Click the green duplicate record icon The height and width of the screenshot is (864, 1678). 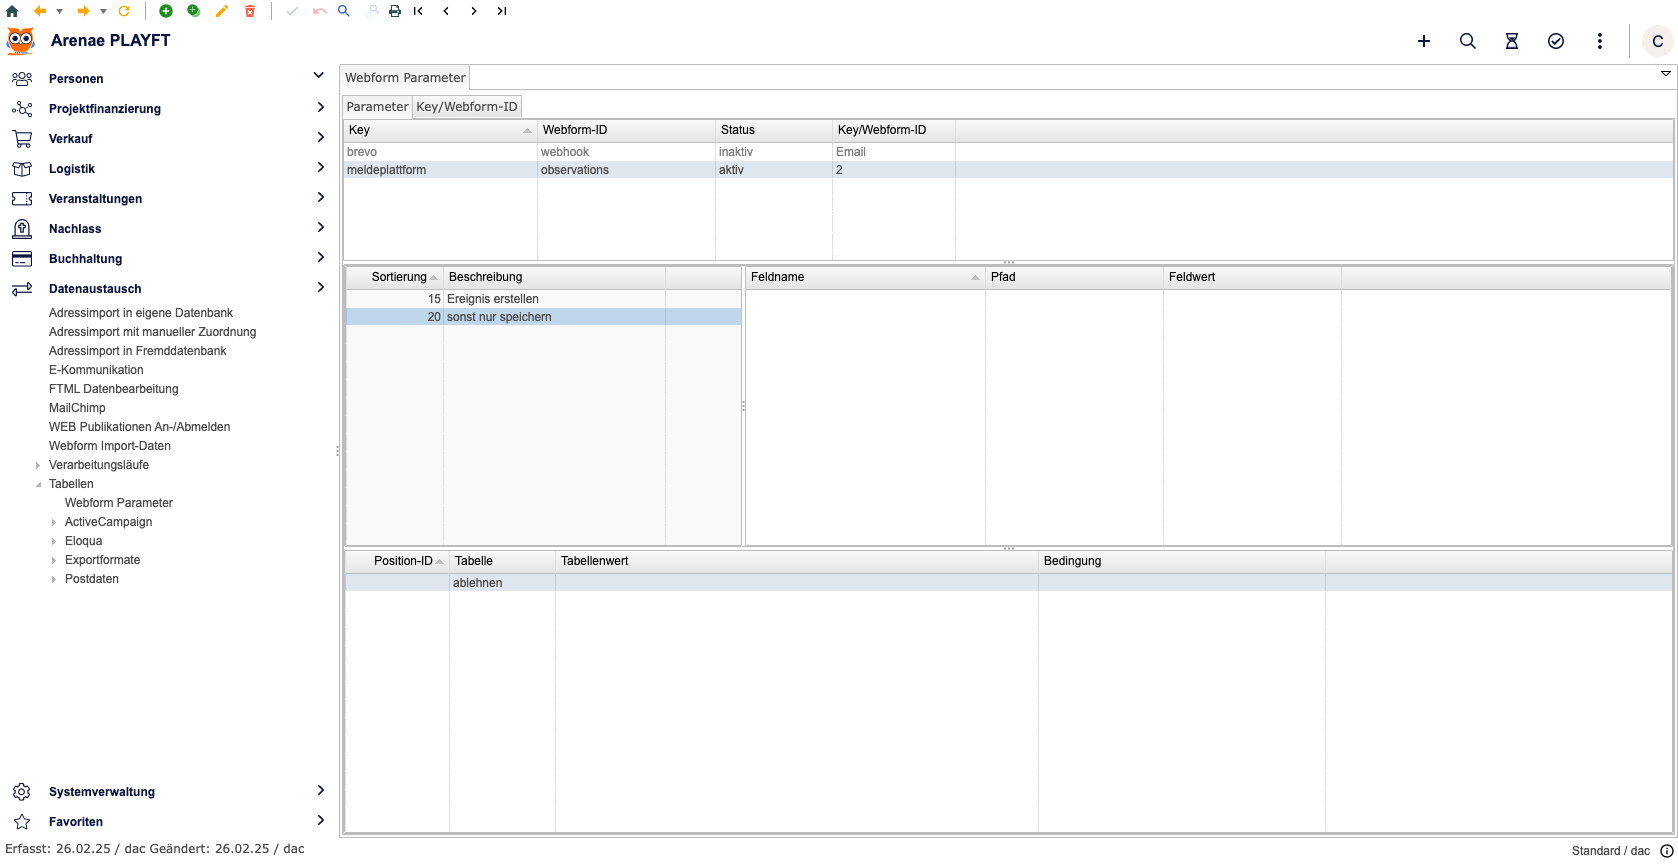(194, 11)
